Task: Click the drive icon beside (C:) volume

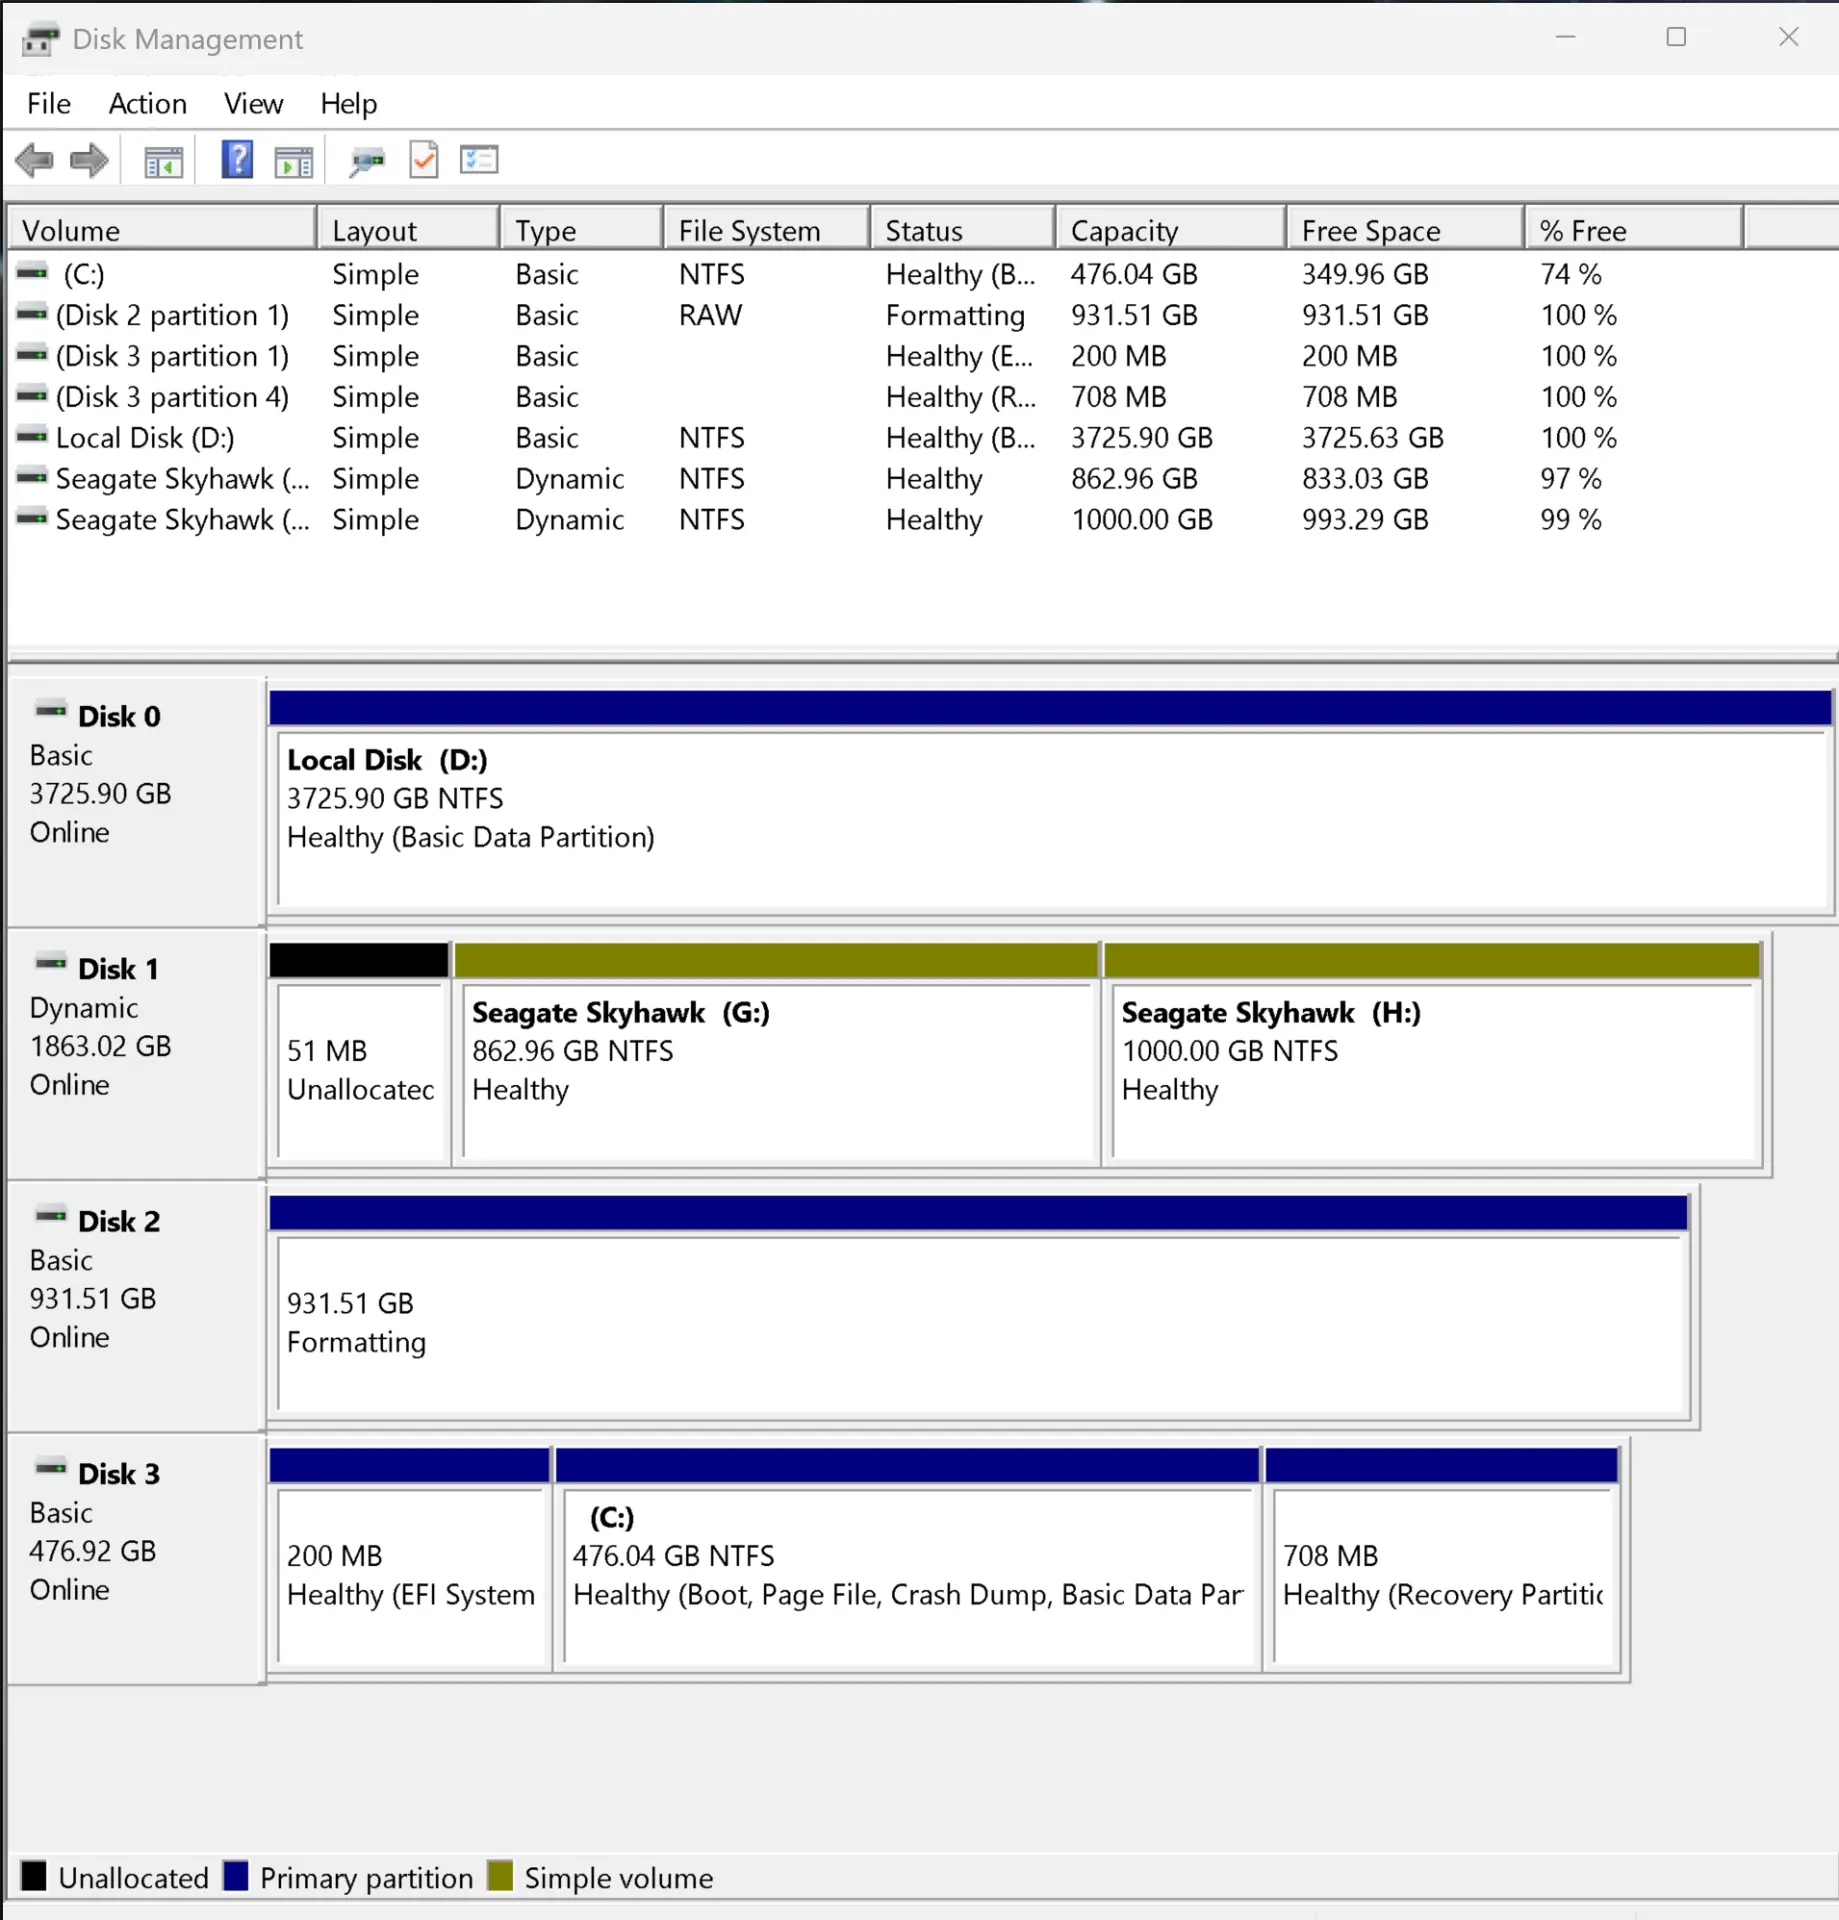Action: [x=32, y=272]
